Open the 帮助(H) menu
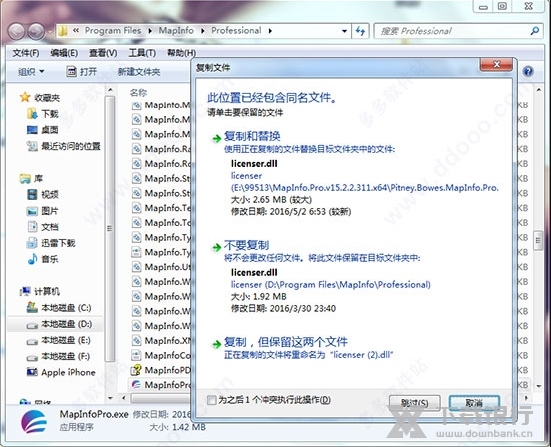The width and height of the screenshot is (551, 447). pyautogui.click(x=181, y=53)
